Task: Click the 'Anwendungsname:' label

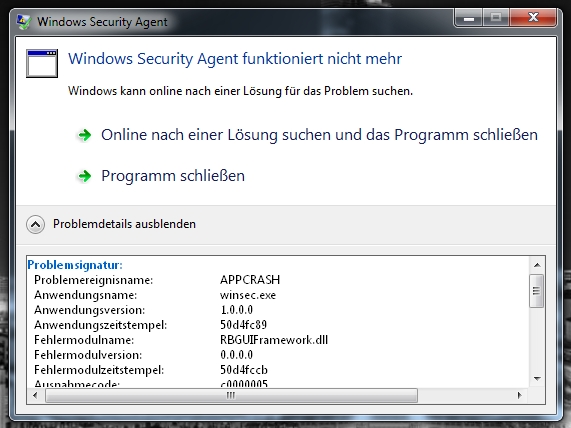Action: (86, 295)
